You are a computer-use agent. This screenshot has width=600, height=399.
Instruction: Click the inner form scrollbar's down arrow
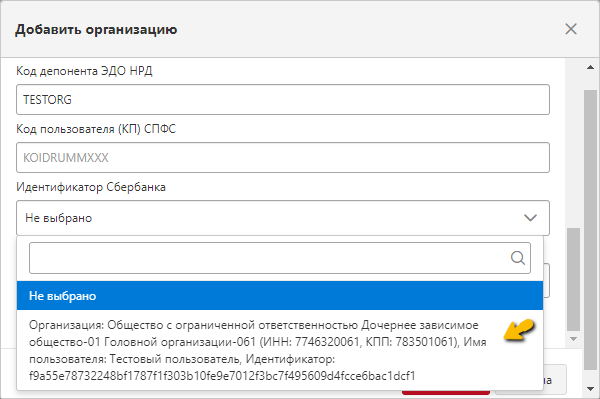pos(574,339)
